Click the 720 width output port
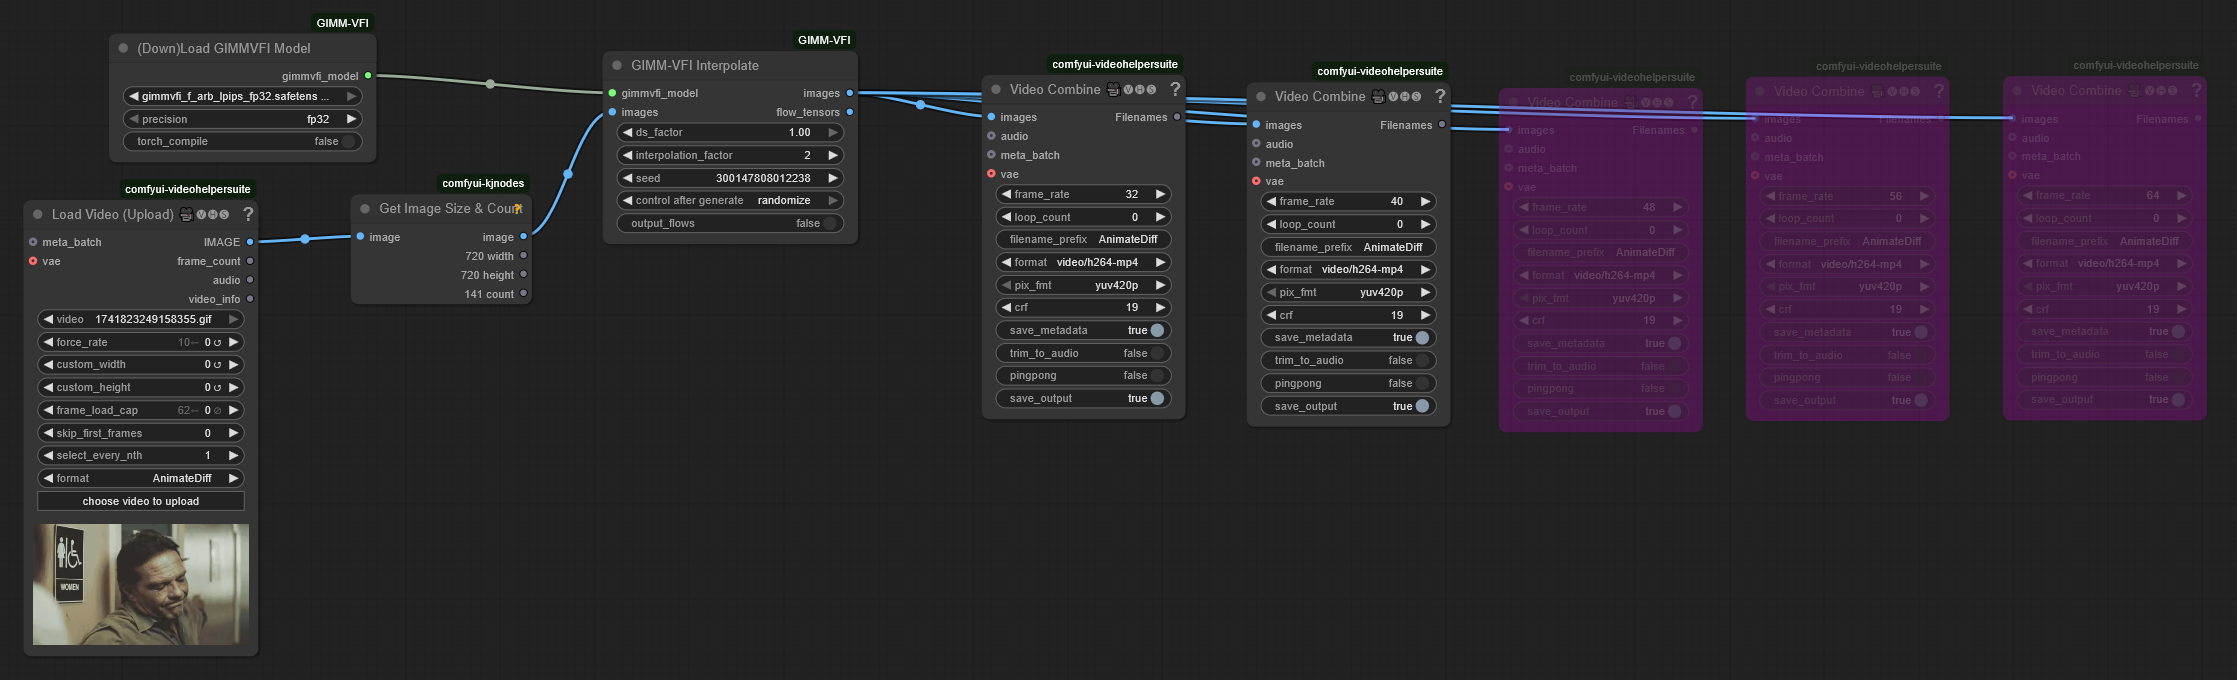 523,256
